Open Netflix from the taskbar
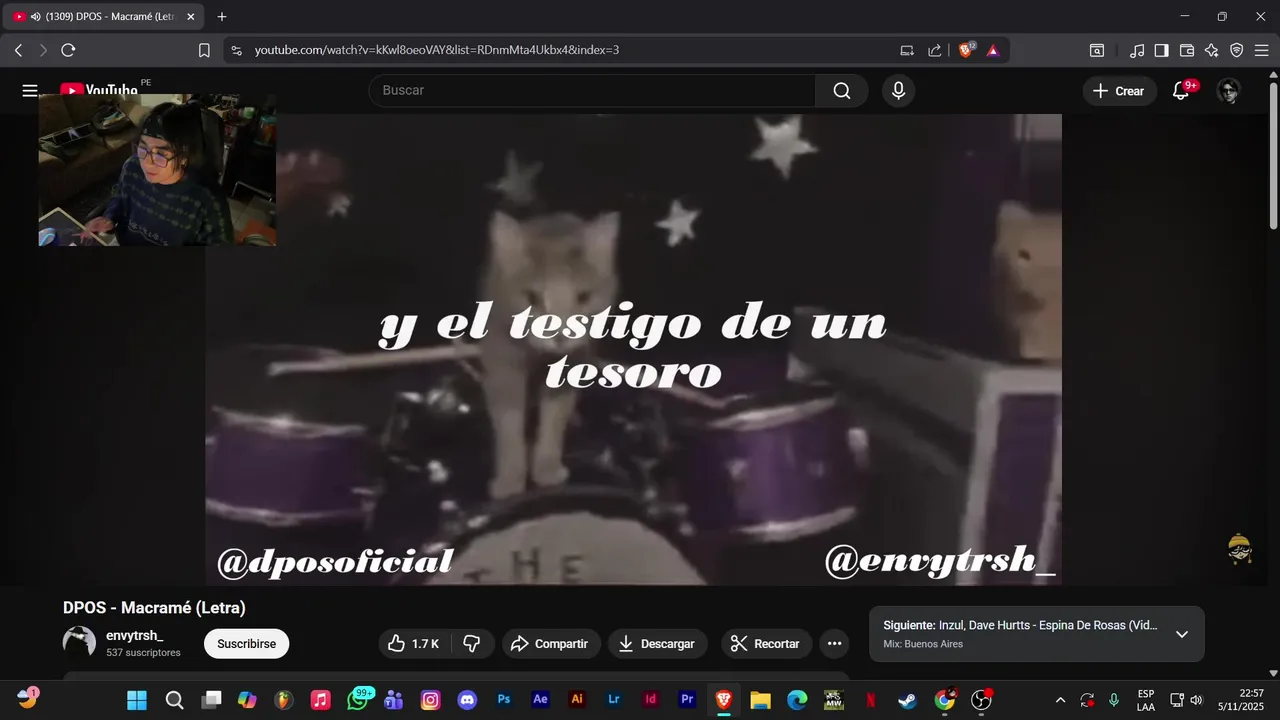The height and width of the screenshot is (720, 1280). click(870, 700)
